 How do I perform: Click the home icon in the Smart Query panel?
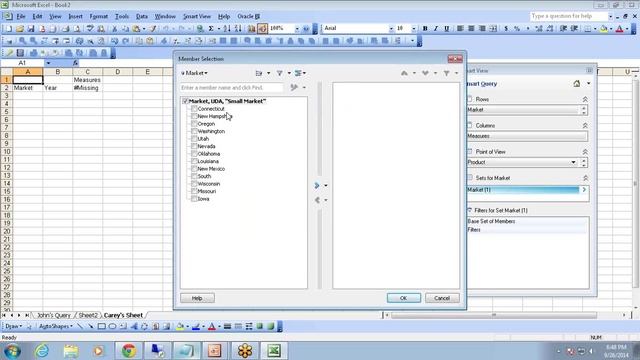[x=576, y=84]
